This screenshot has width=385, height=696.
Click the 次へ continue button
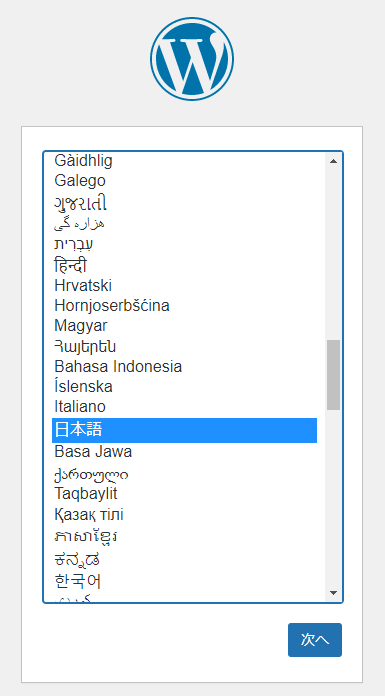(315, 640)
